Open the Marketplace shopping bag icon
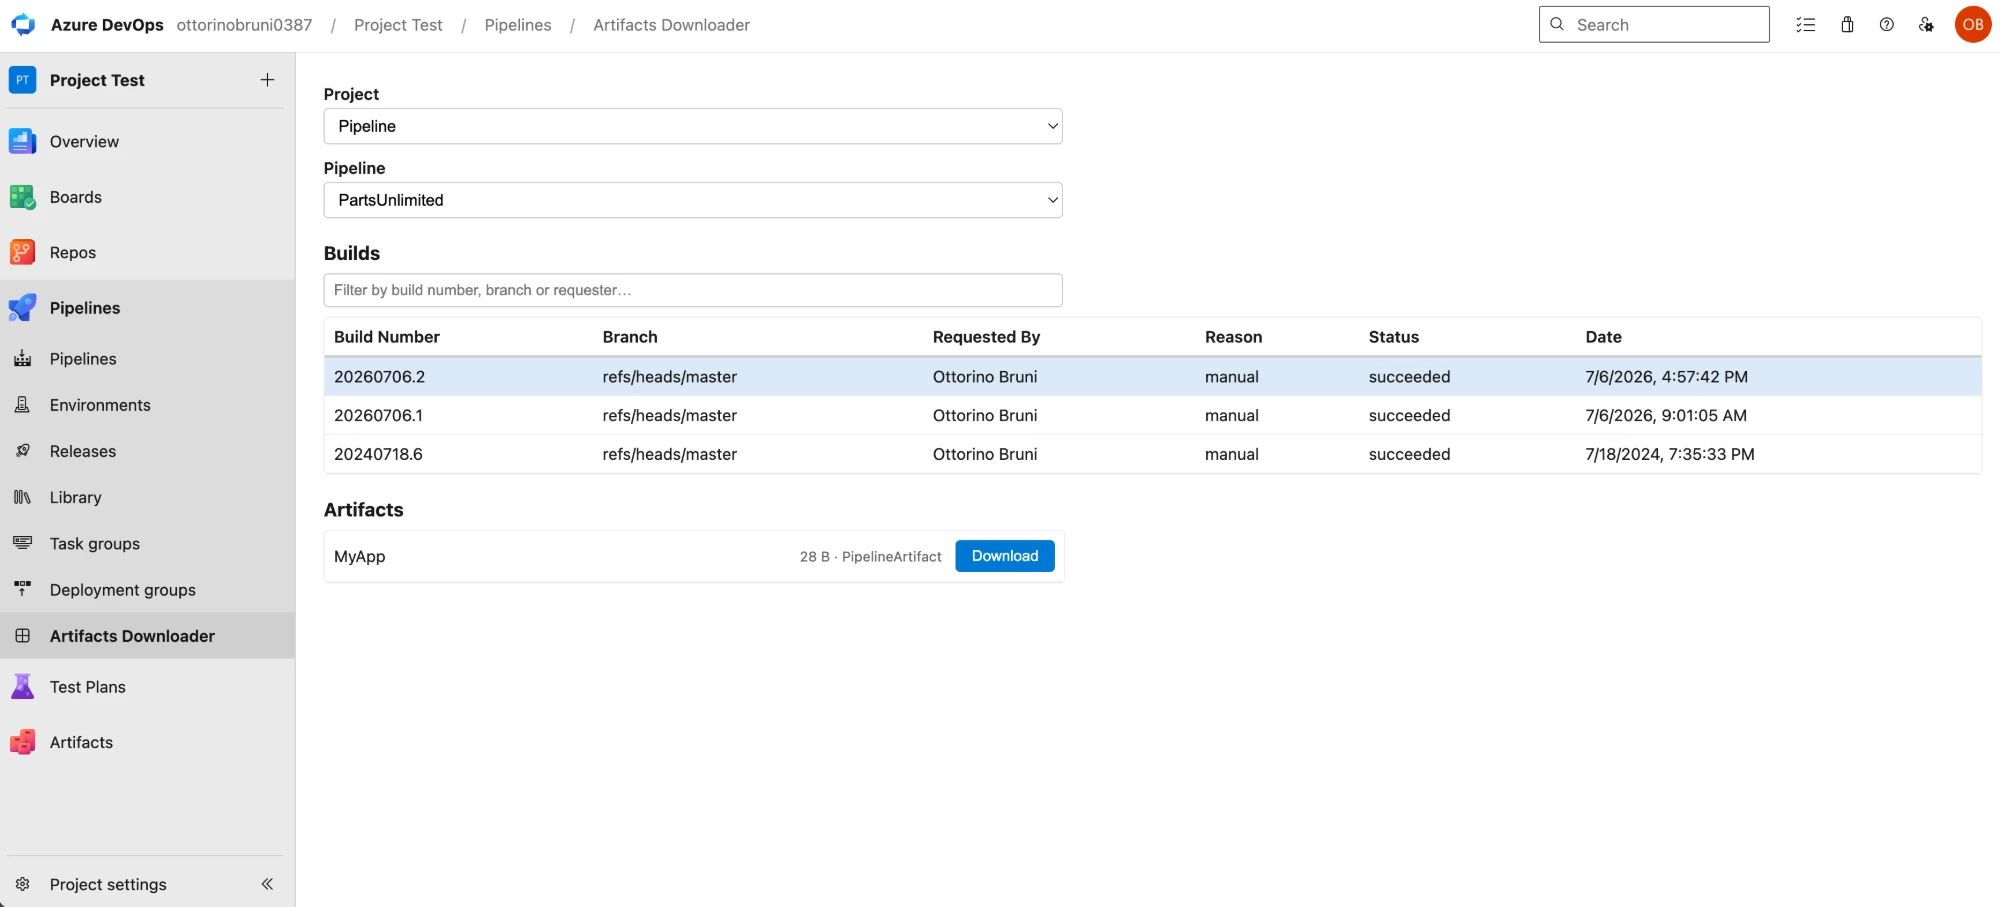Image resolution: width=2000 pixels, height=907 pixels. pos(1847,25)
